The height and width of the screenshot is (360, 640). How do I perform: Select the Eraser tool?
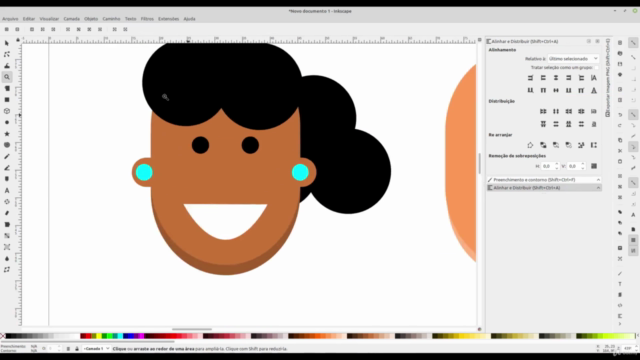pyautogui.click(x=7, y=213)
